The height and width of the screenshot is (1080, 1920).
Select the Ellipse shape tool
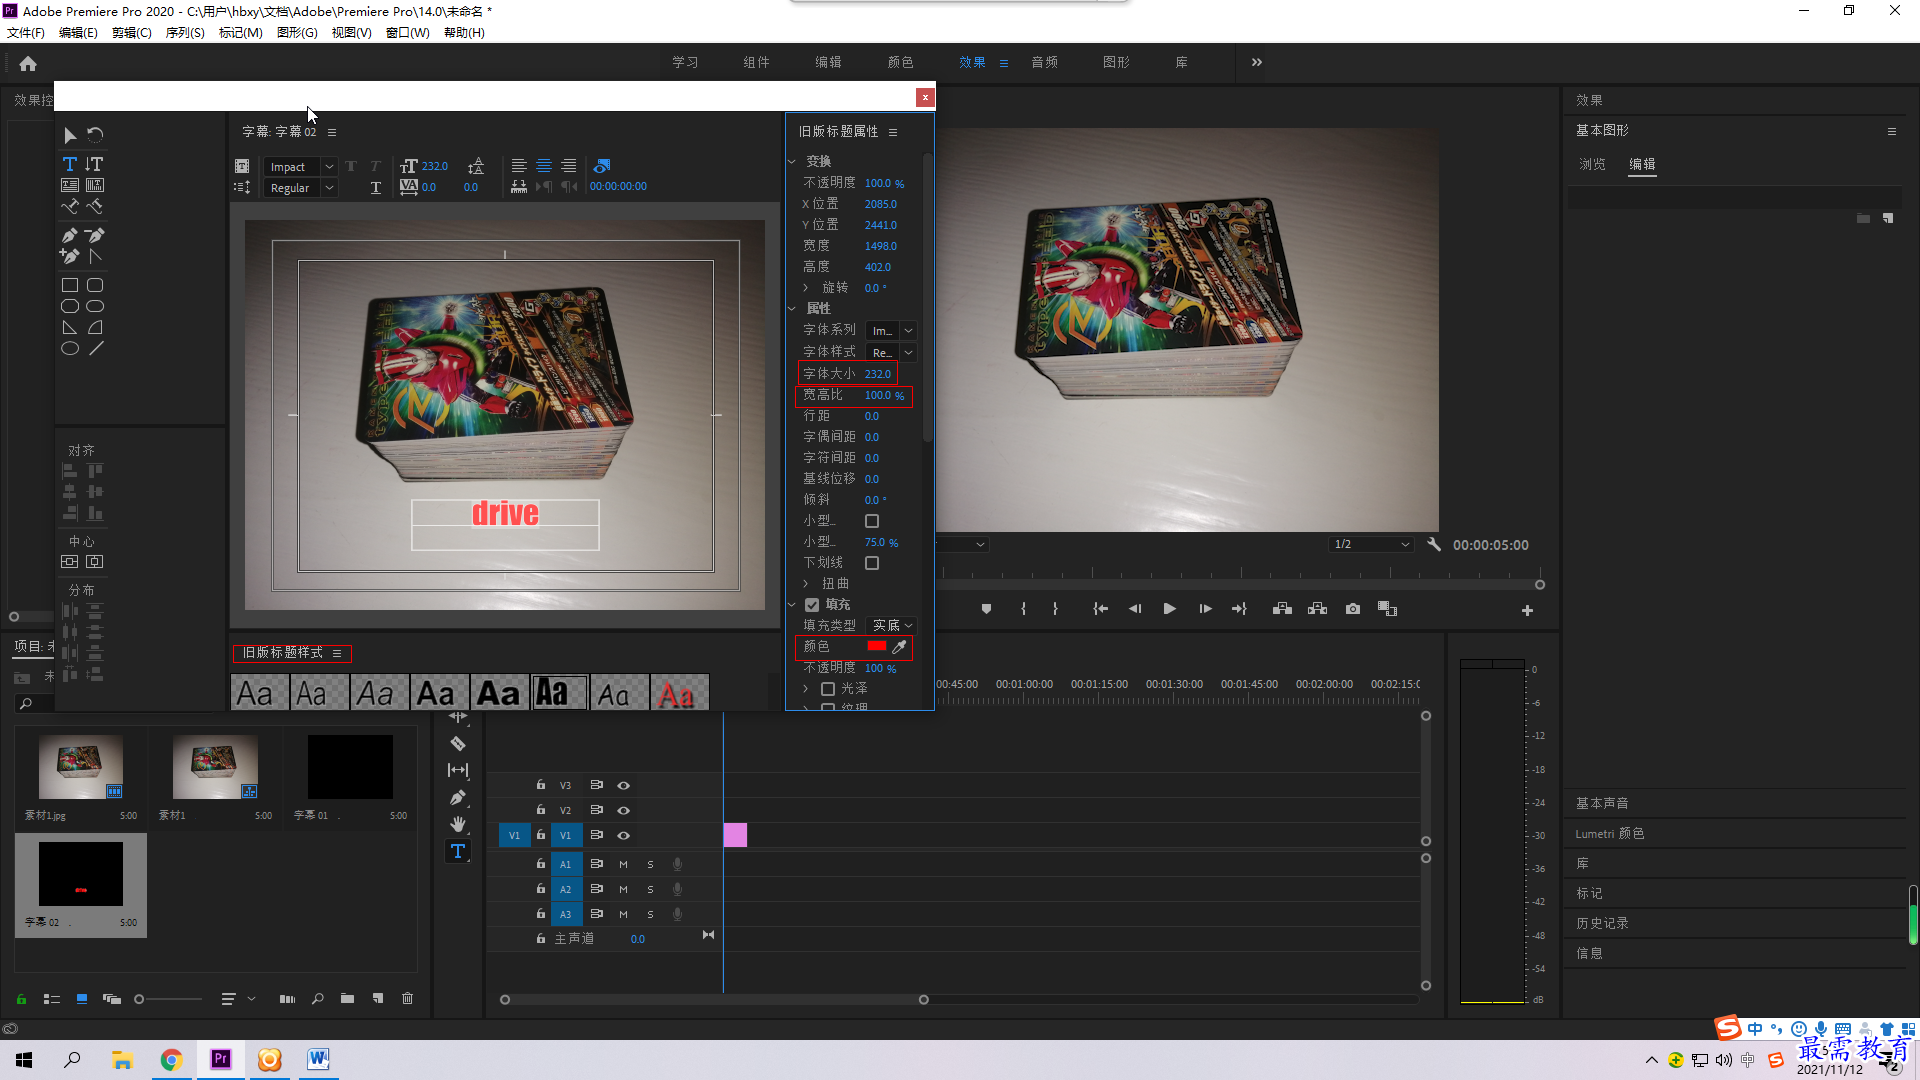(69, 349)
